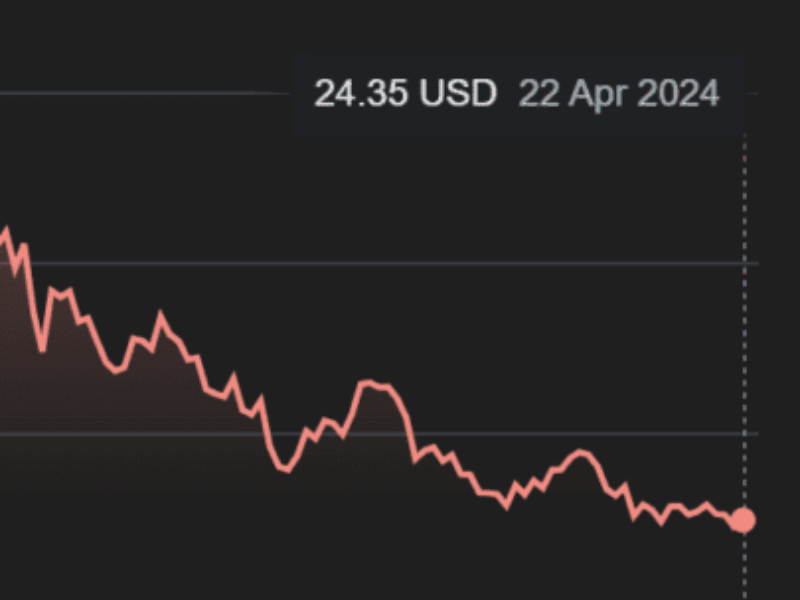
Task: Click the 22 Apr 2024 date label
Action: pos(618,94)
